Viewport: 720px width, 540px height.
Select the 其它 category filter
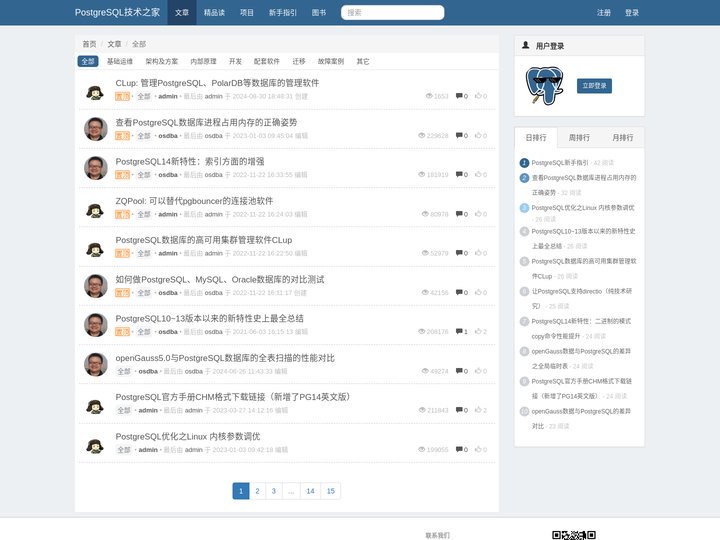coord(363,61)
